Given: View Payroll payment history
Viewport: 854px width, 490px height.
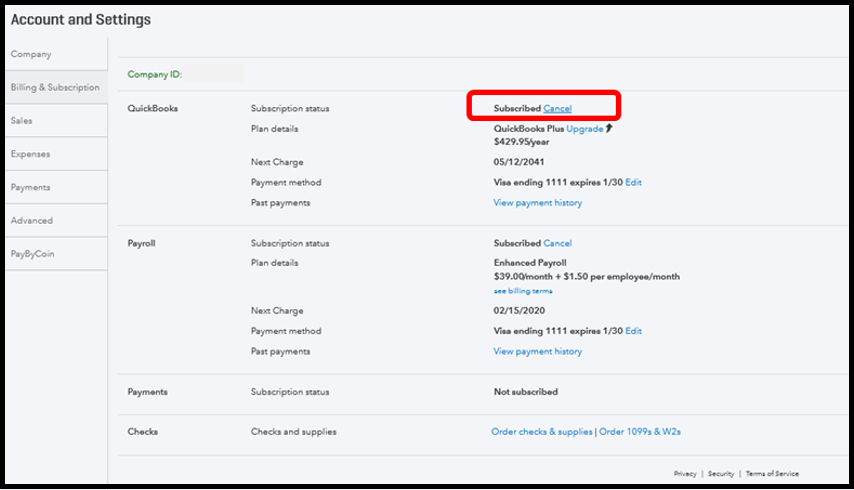Looking at the screenshot, I should click(538, 351).
